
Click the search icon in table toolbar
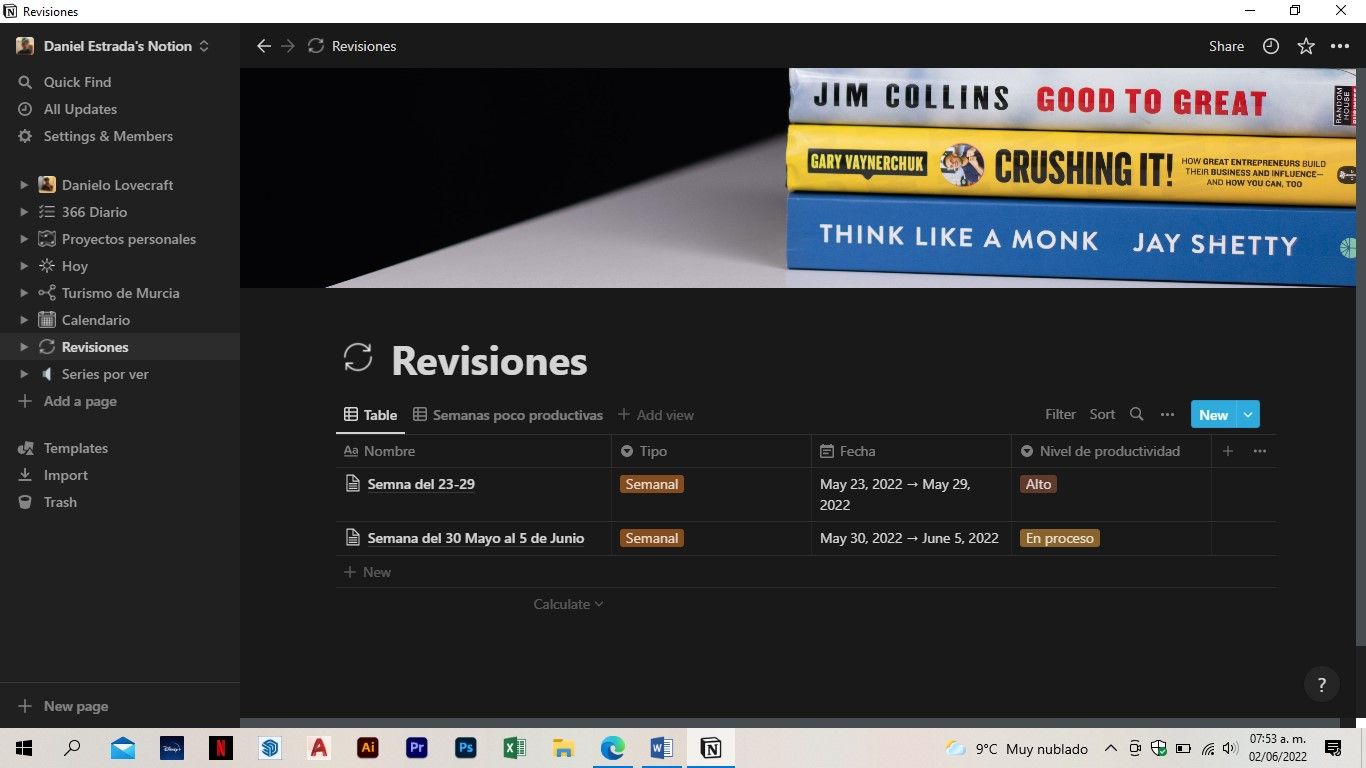tap(1136, 414)
